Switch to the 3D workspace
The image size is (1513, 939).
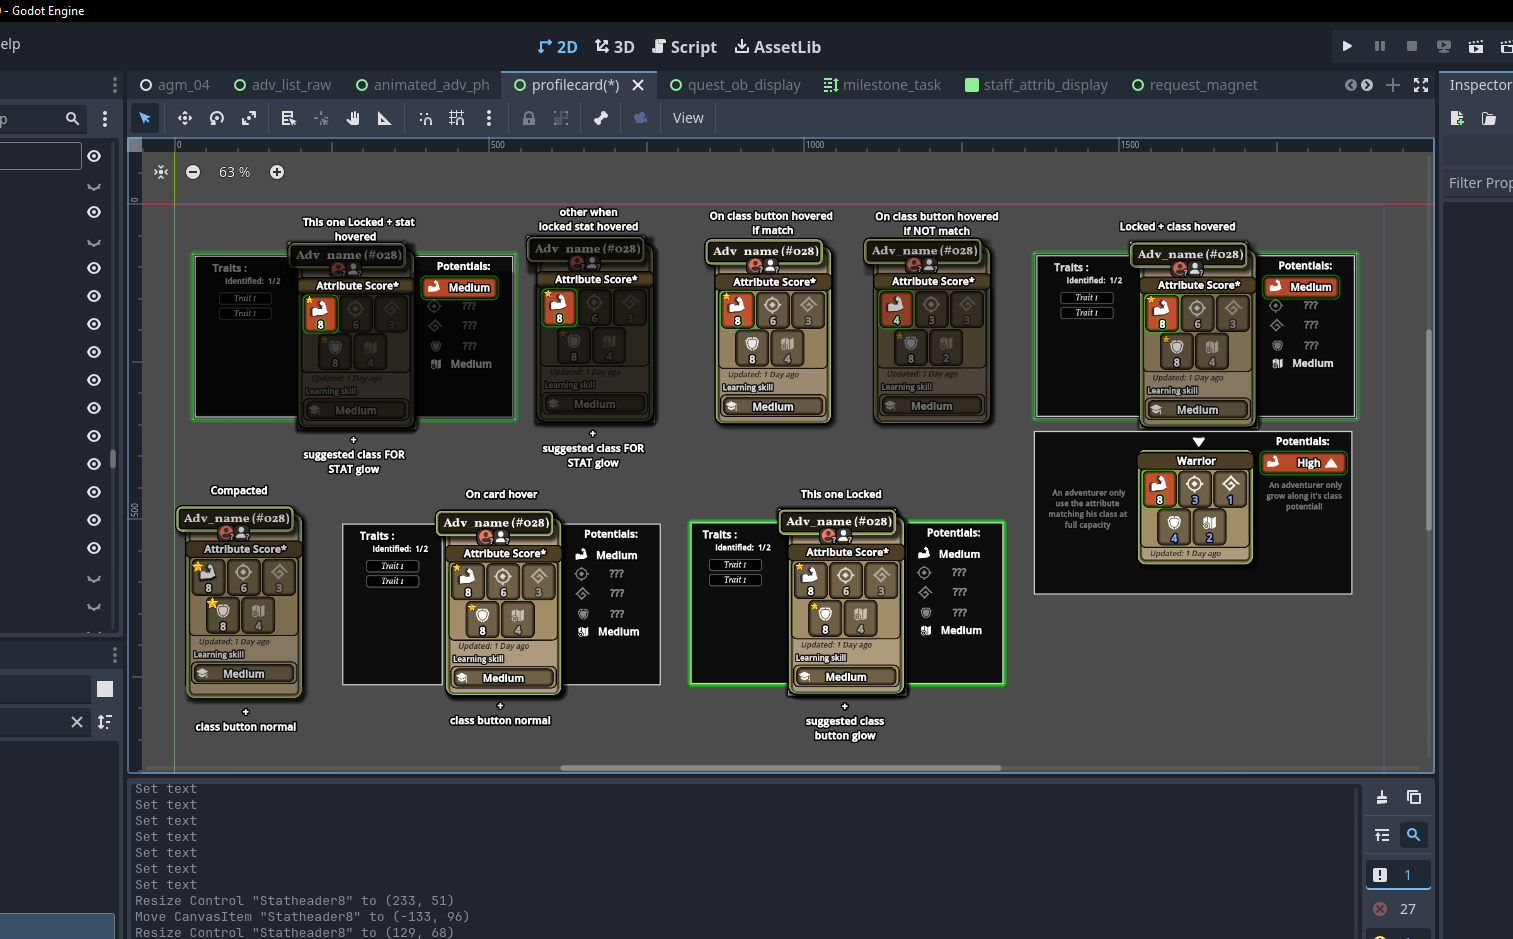point(614,47)
